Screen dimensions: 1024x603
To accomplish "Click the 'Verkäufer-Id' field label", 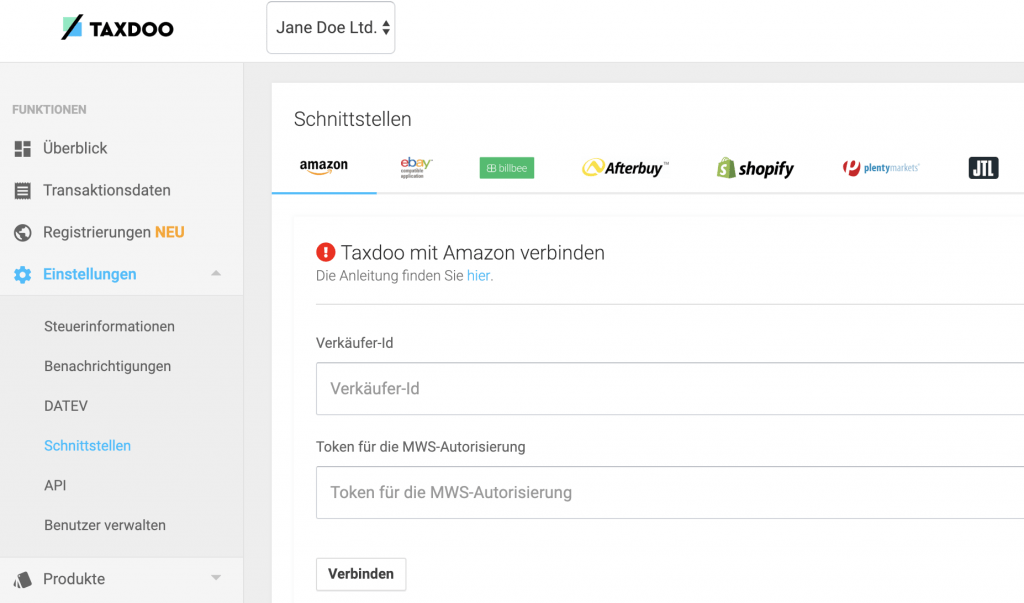I will tap(355, 343).
